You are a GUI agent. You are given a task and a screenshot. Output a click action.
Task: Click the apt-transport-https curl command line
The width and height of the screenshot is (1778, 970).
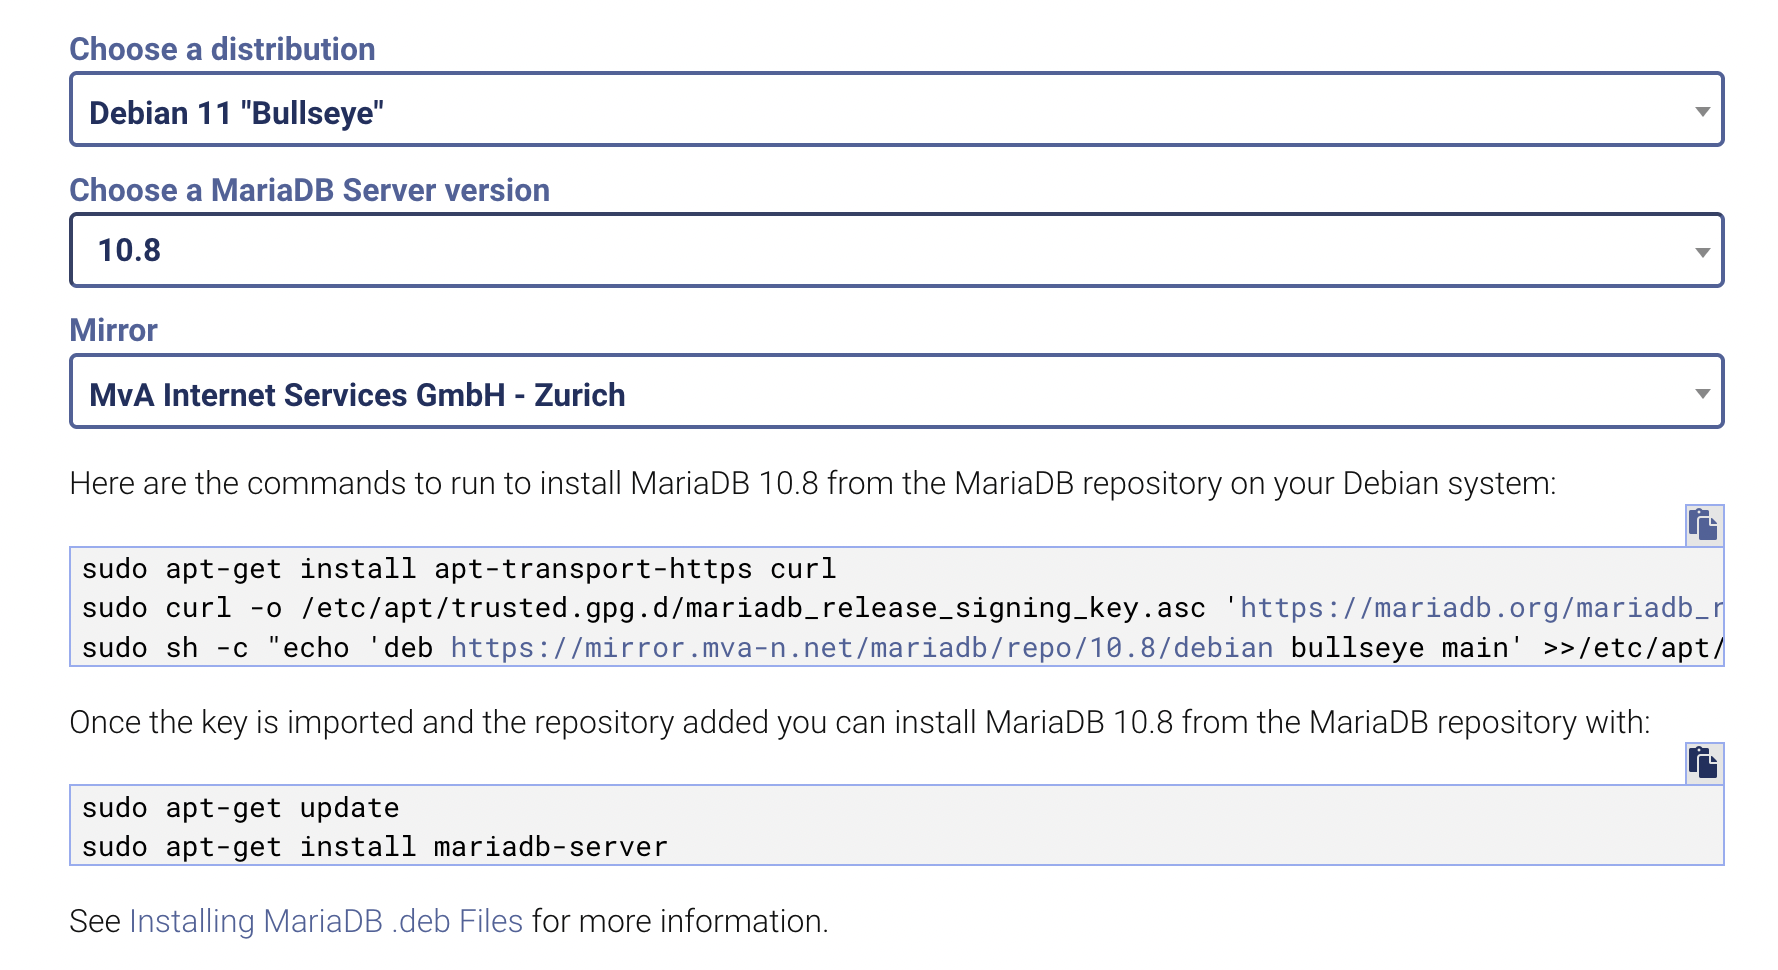tap(459, 569)
